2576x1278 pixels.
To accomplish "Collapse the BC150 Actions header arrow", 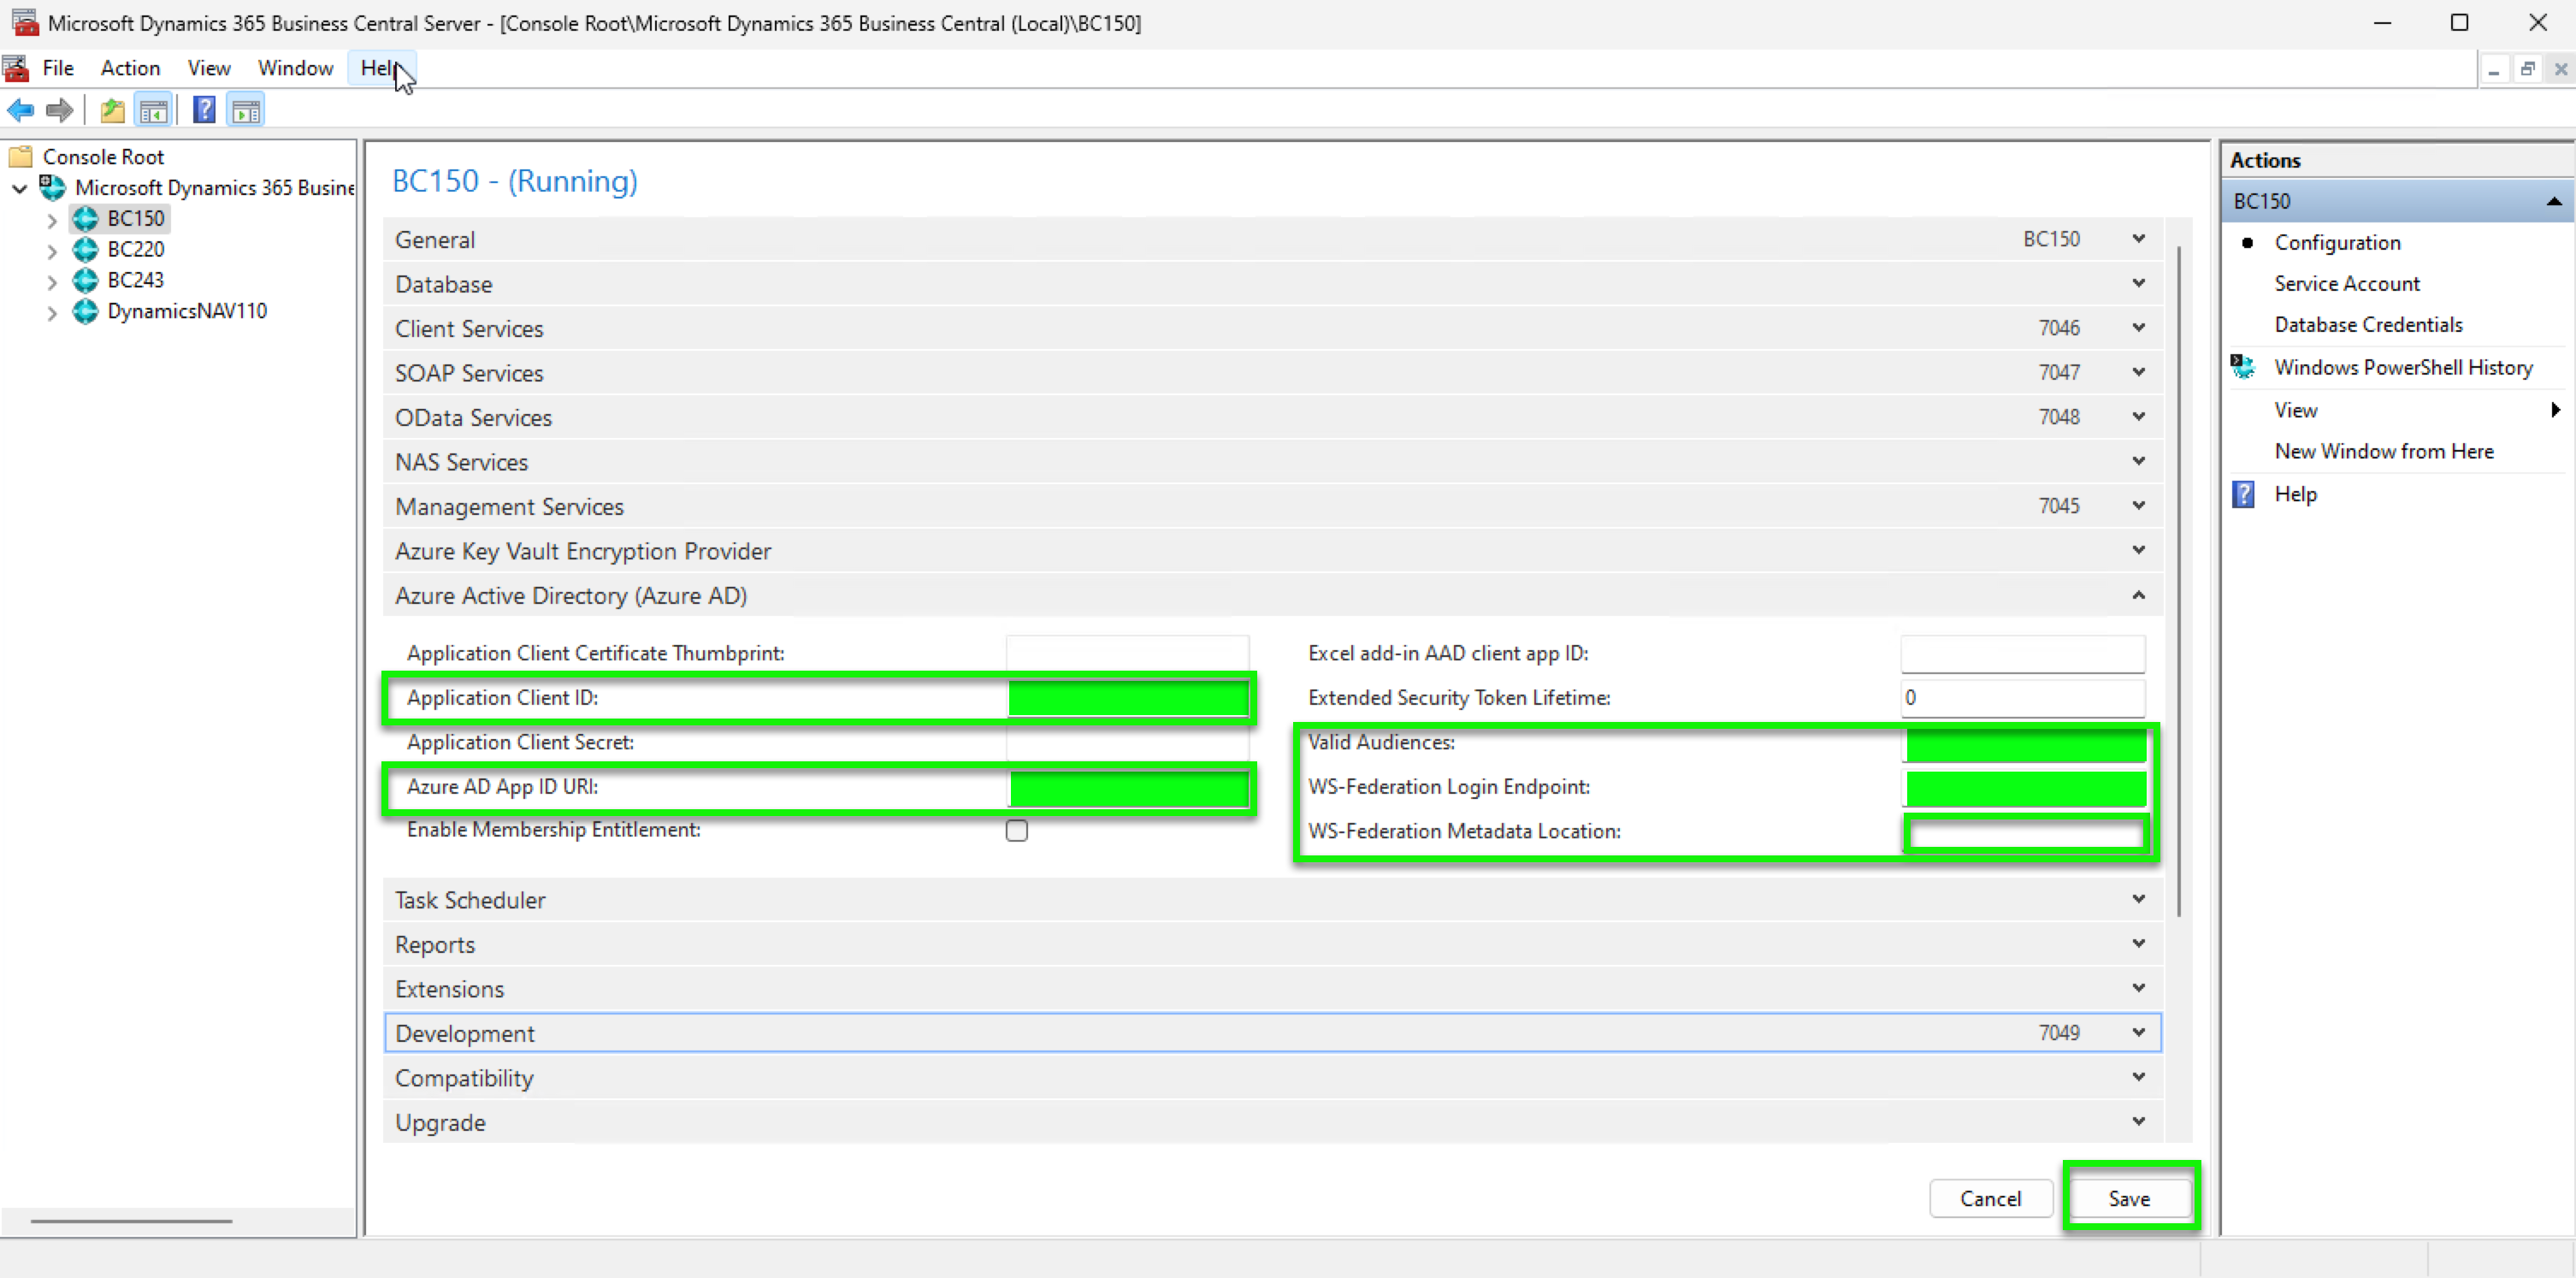I will (2553, 201).
